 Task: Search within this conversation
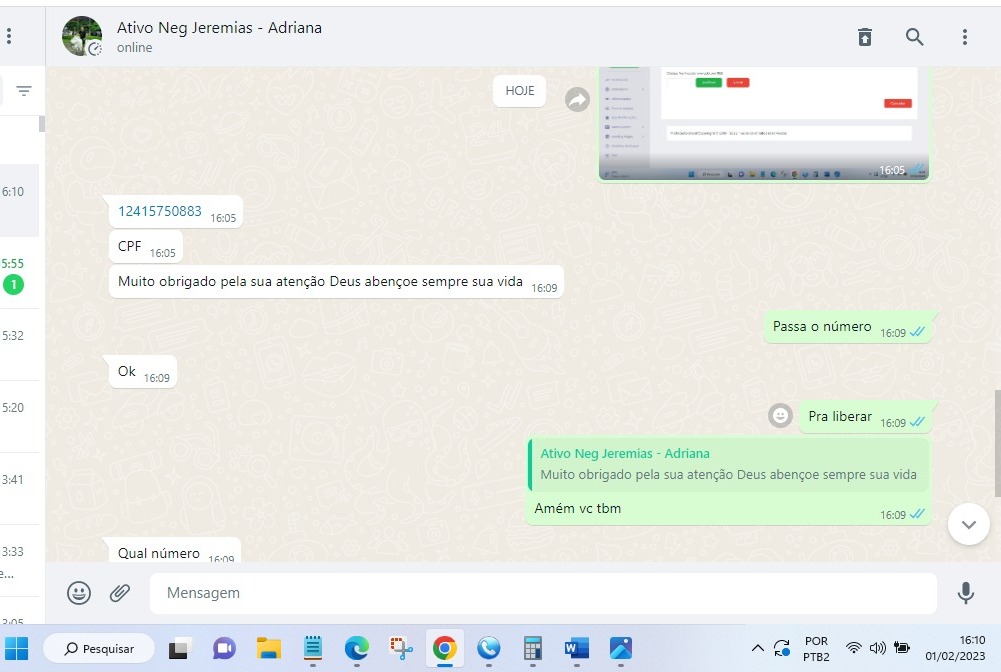(914, 37)
